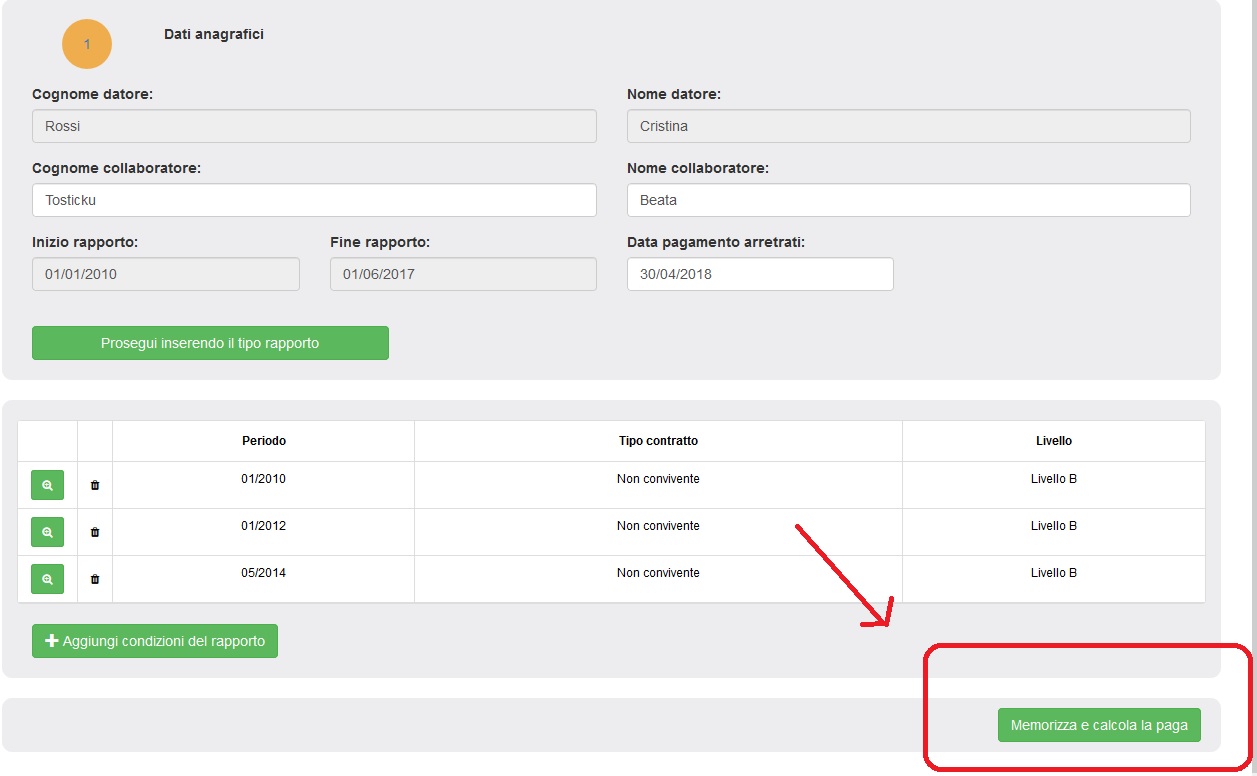Click the Fine rapporto date field

pyautogui.click(x=463, y=274)
